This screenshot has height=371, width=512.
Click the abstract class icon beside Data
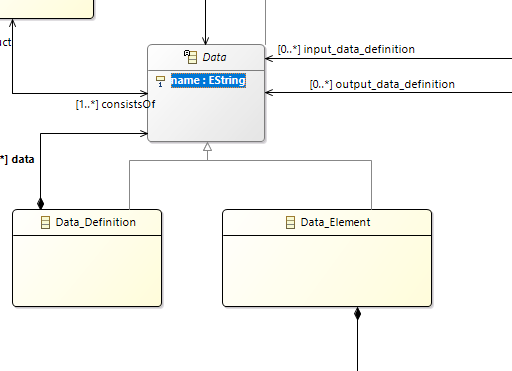point(191,57)
